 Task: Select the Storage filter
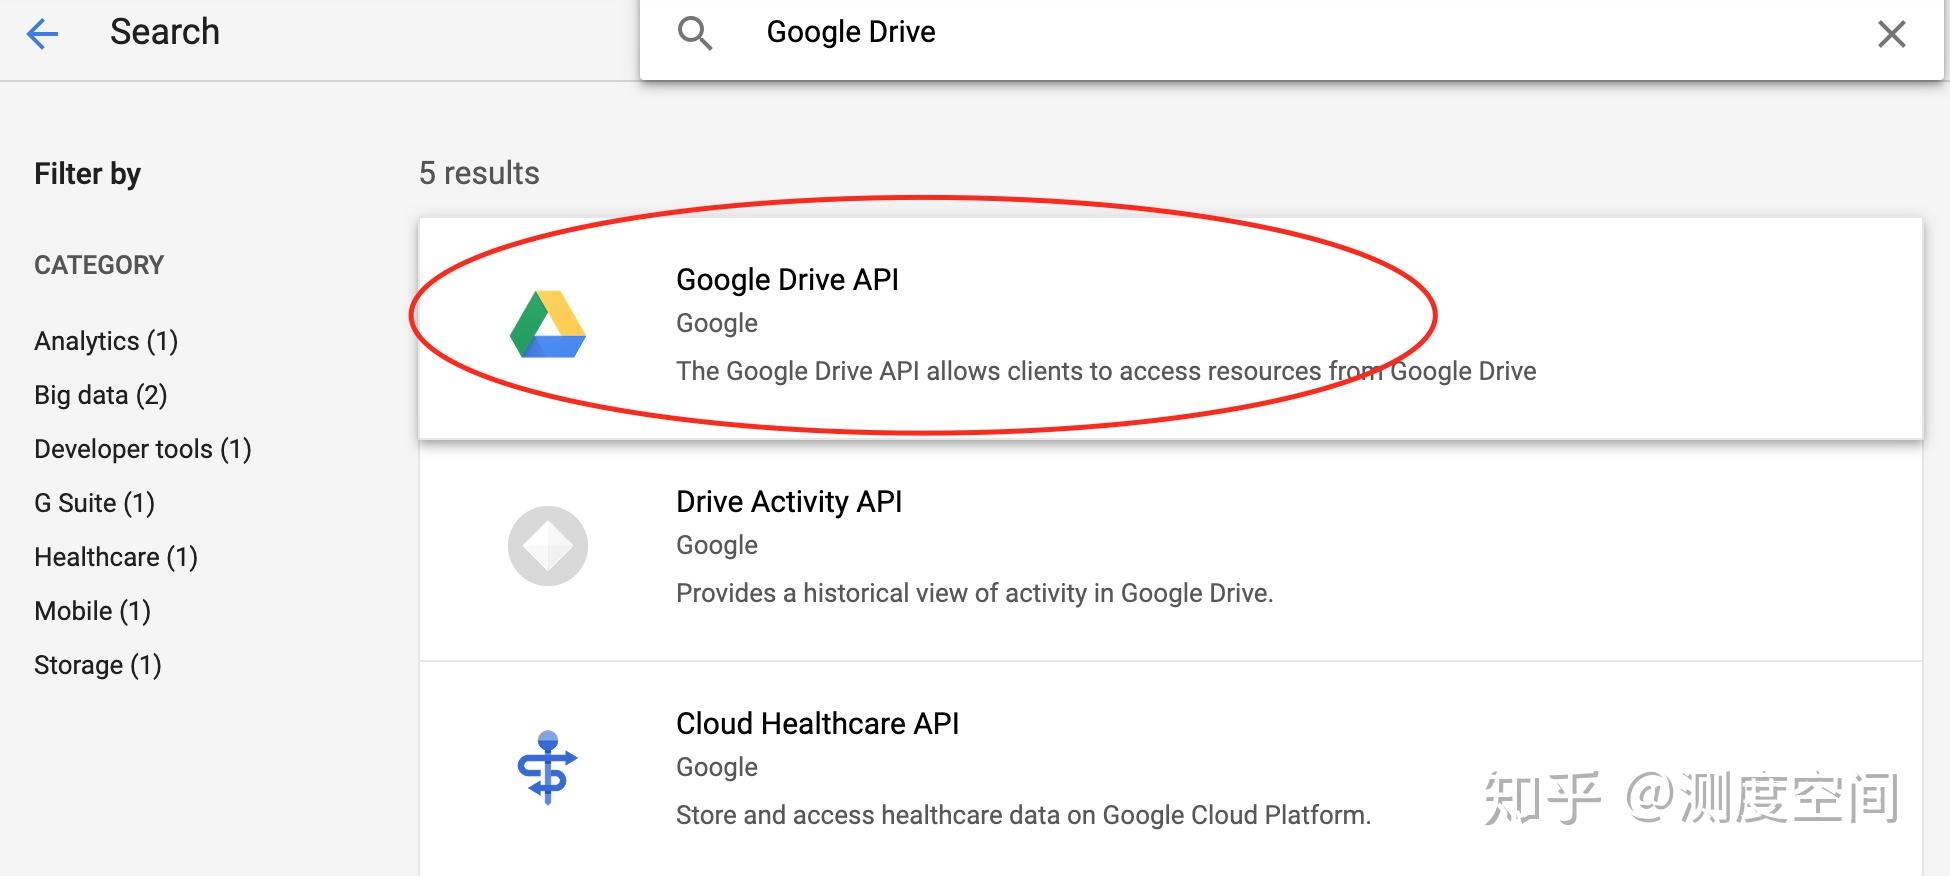tap(97, 664)
